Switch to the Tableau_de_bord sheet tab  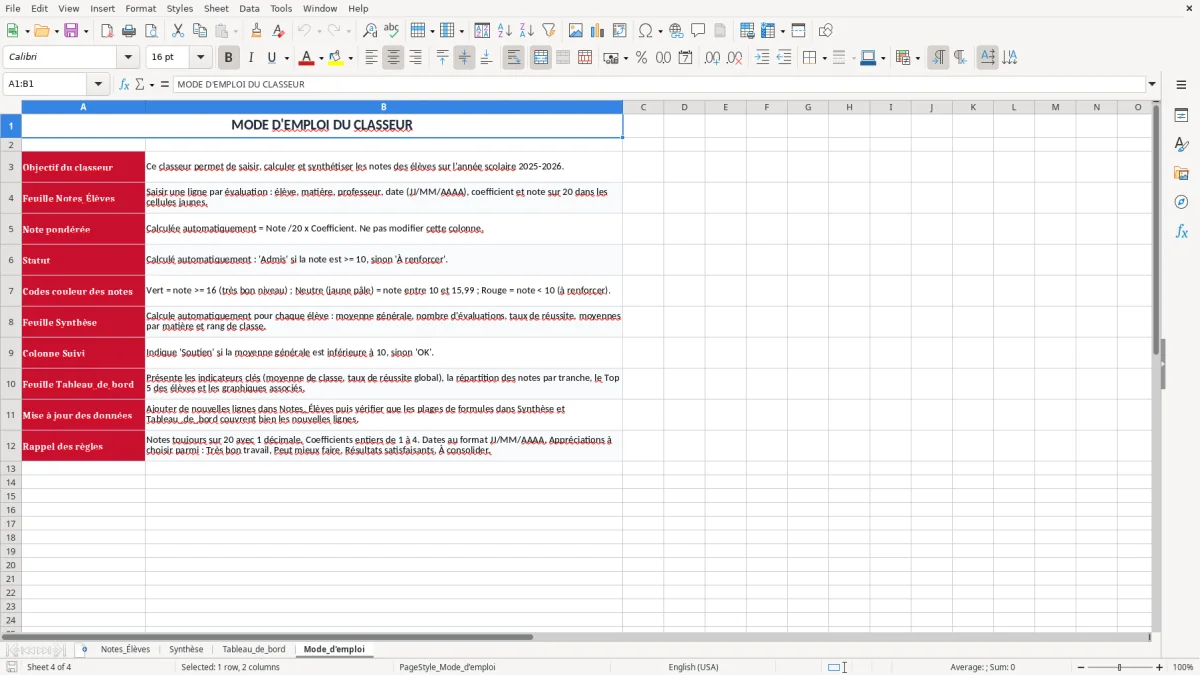(x=254, y=649)
